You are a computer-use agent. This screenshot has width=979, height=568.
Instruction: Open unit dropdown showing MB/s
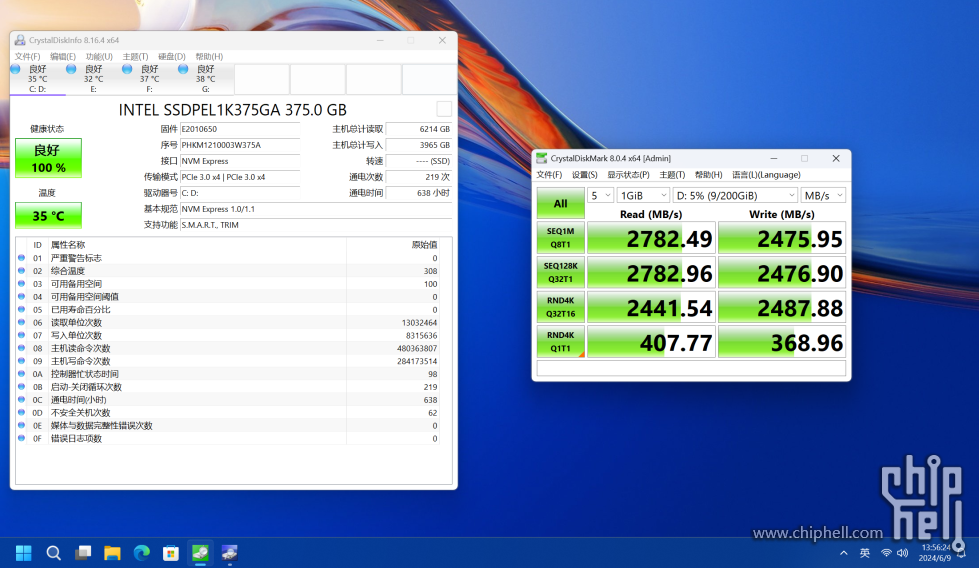point(823,195)
